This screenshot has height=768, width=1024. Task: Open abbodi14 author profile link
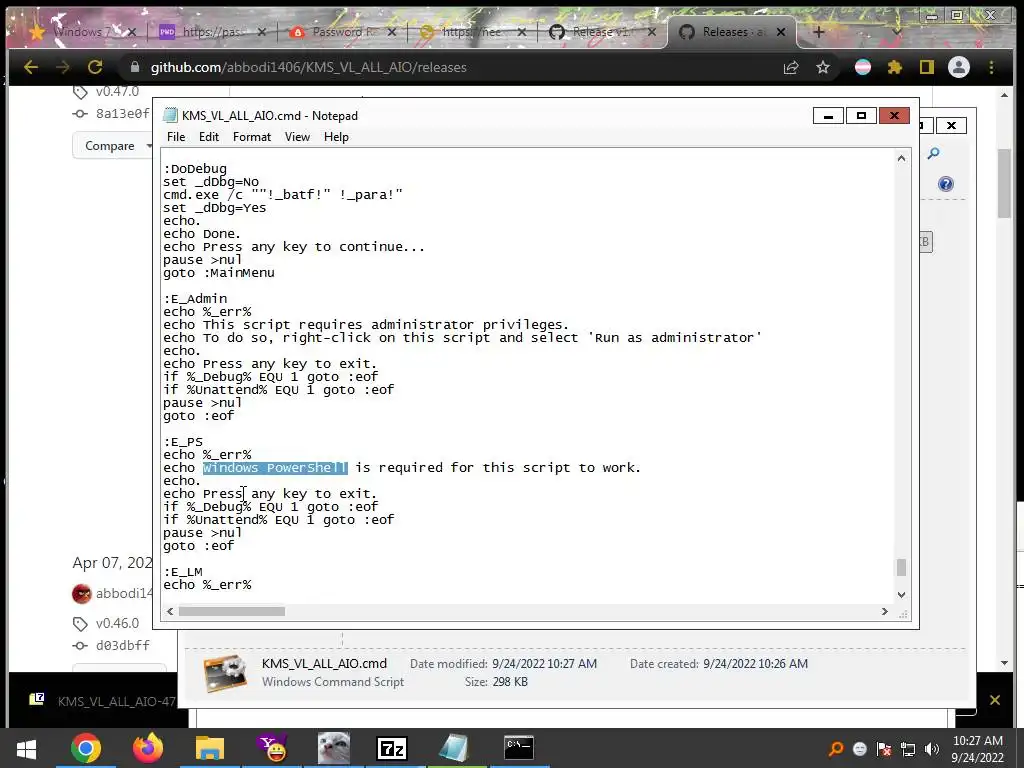pos(123,593)
